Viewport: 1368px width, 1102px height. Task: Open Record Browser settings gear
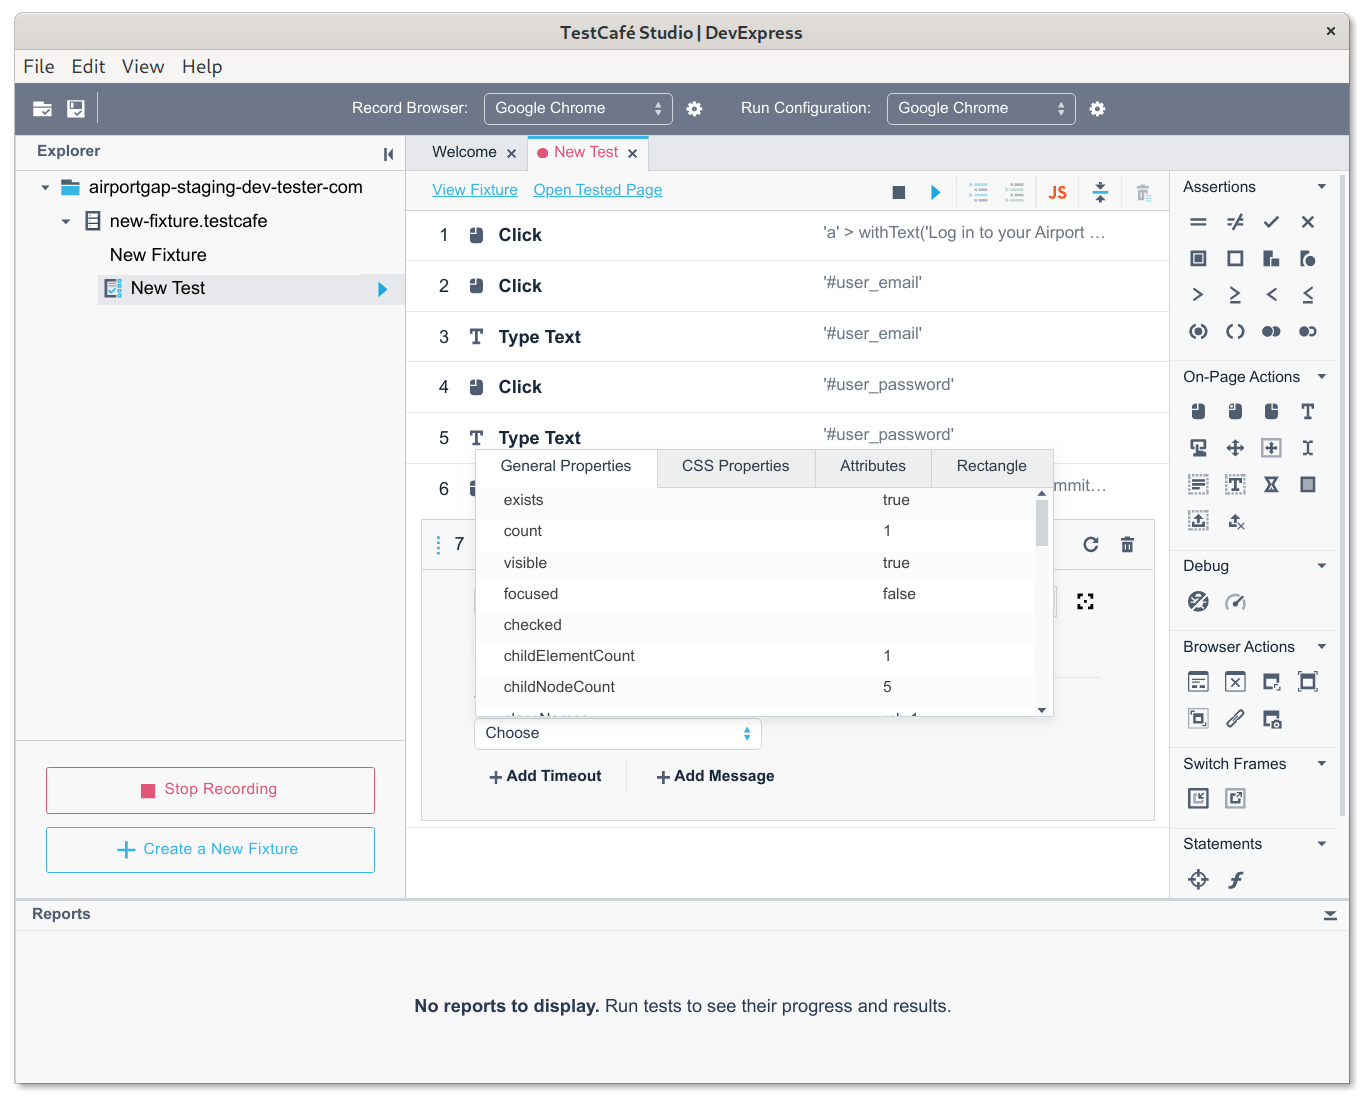[x=694, y=109]
